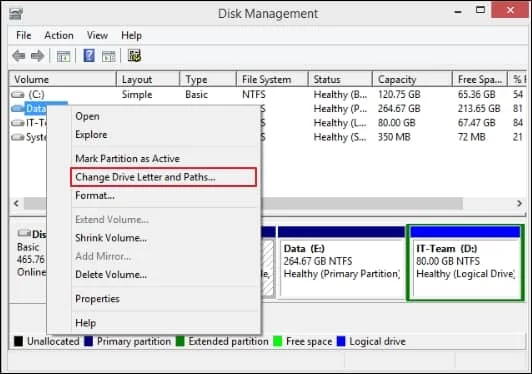Sort by the Type column header
Screen dimensions: 532x374
[208, 79]
